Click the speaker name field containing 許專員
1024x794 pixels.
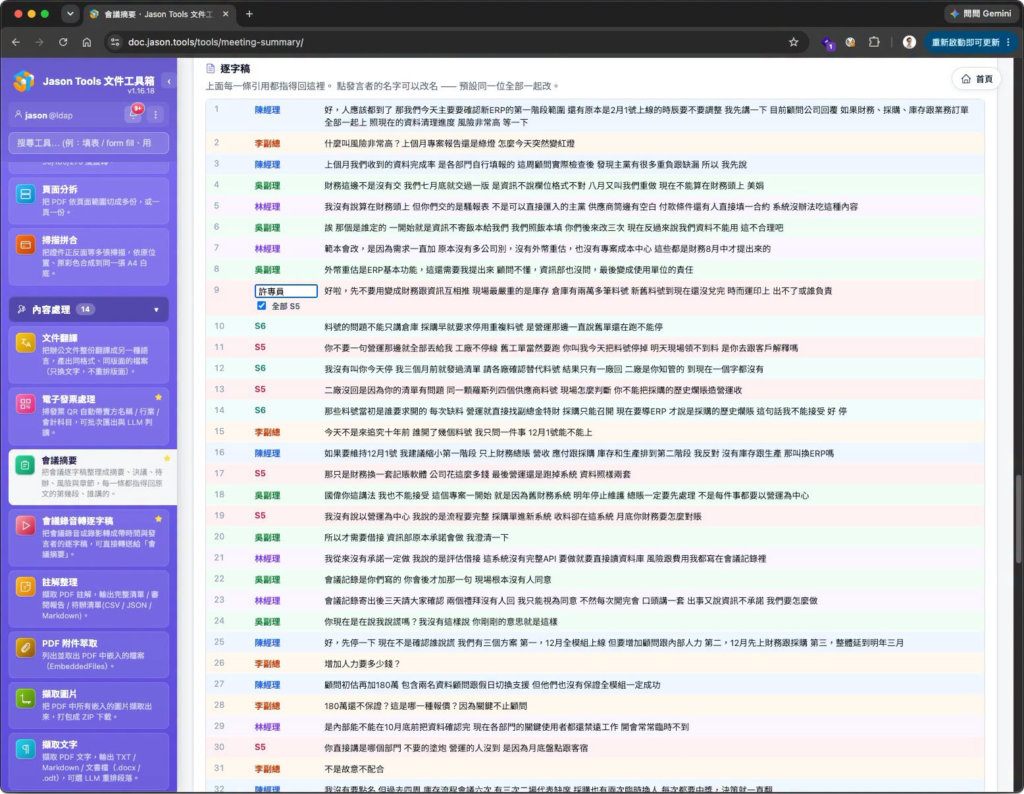(x=286, y=291)
